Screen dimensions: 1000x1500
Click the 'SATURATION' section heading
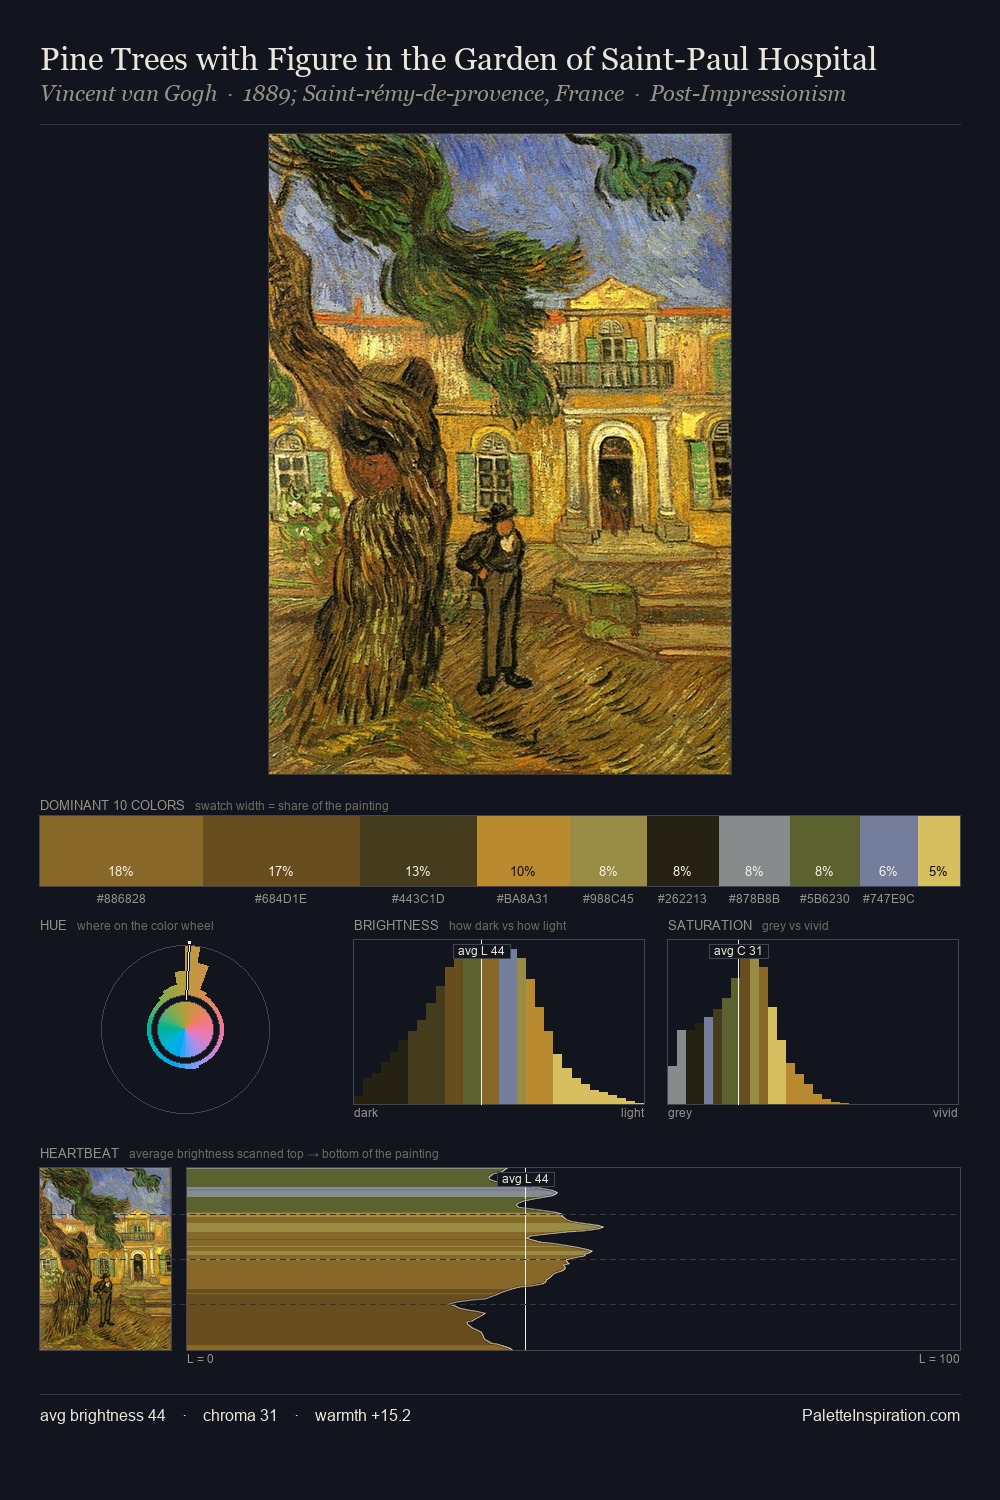click(710, 925)
